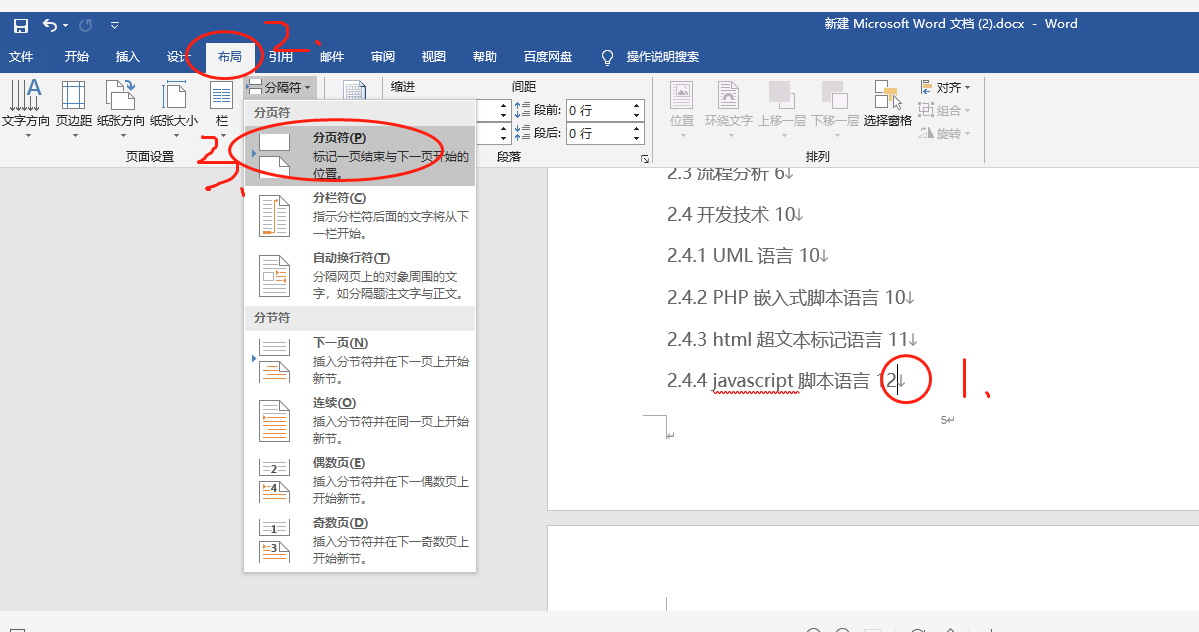Image resolution: width=1199 pixels, height=632 pixels.
Task: Open 环绕文字 dropdown arrow
Action: (730, 135)
